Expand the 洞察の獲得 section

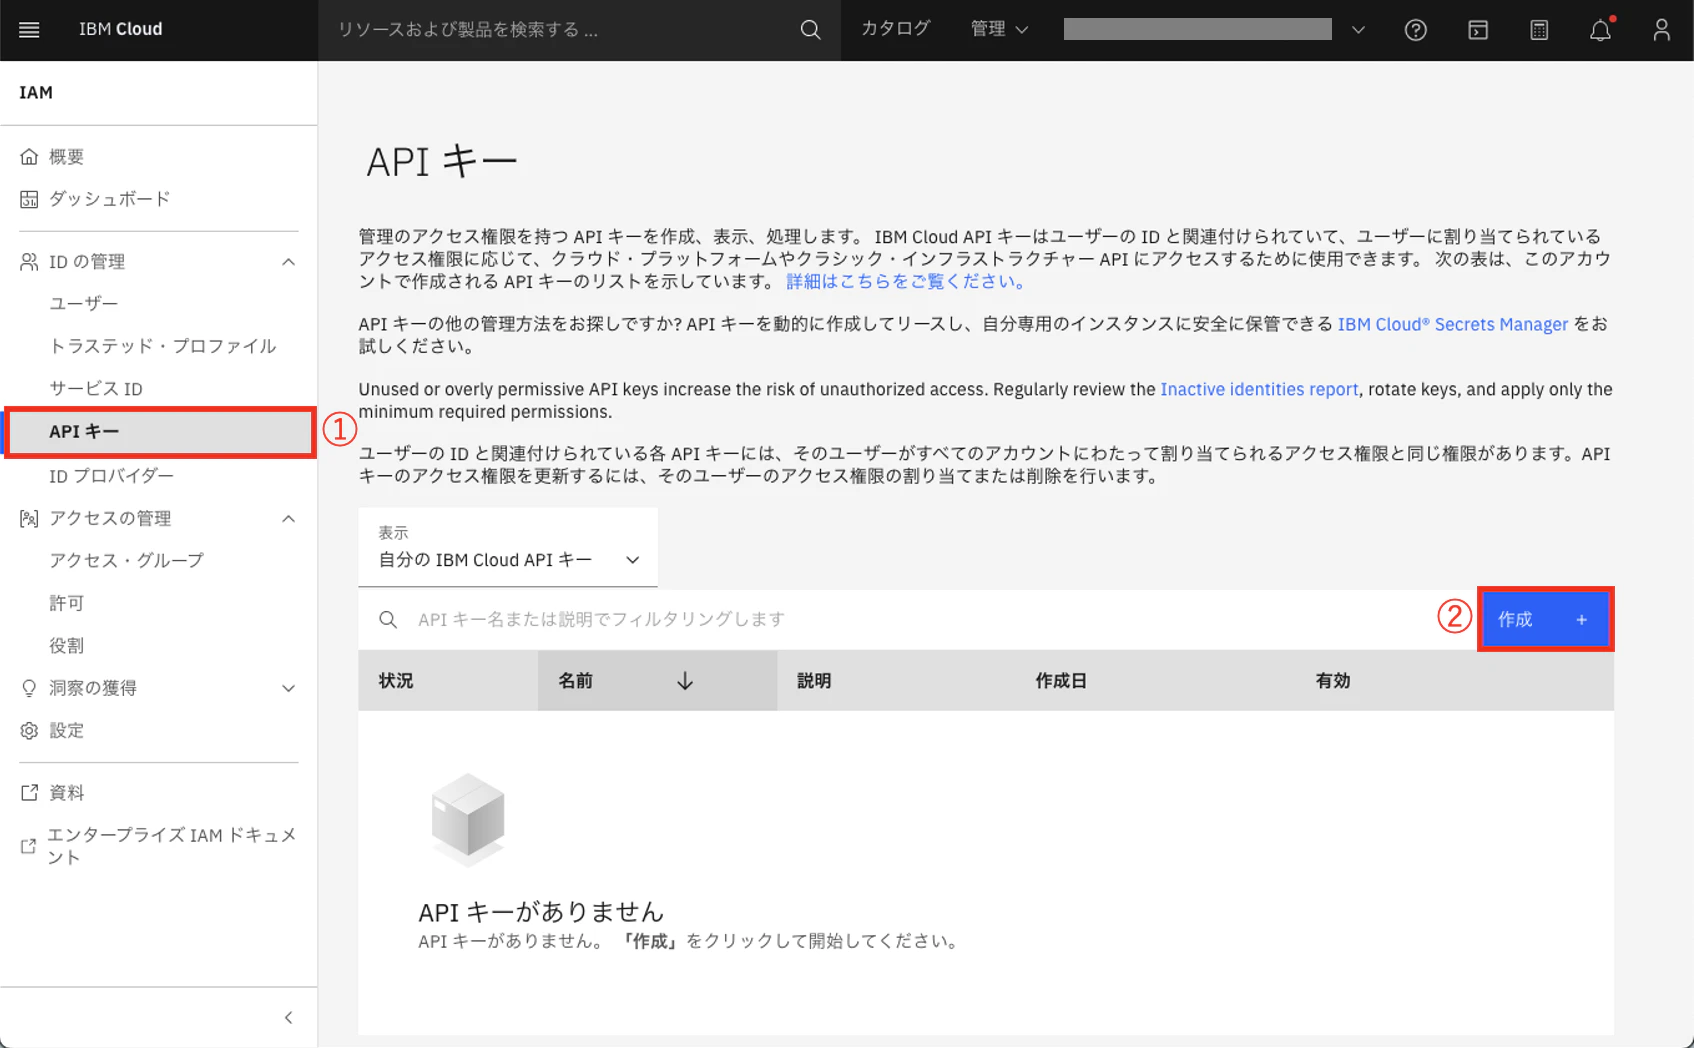click(x=288, y=689)
